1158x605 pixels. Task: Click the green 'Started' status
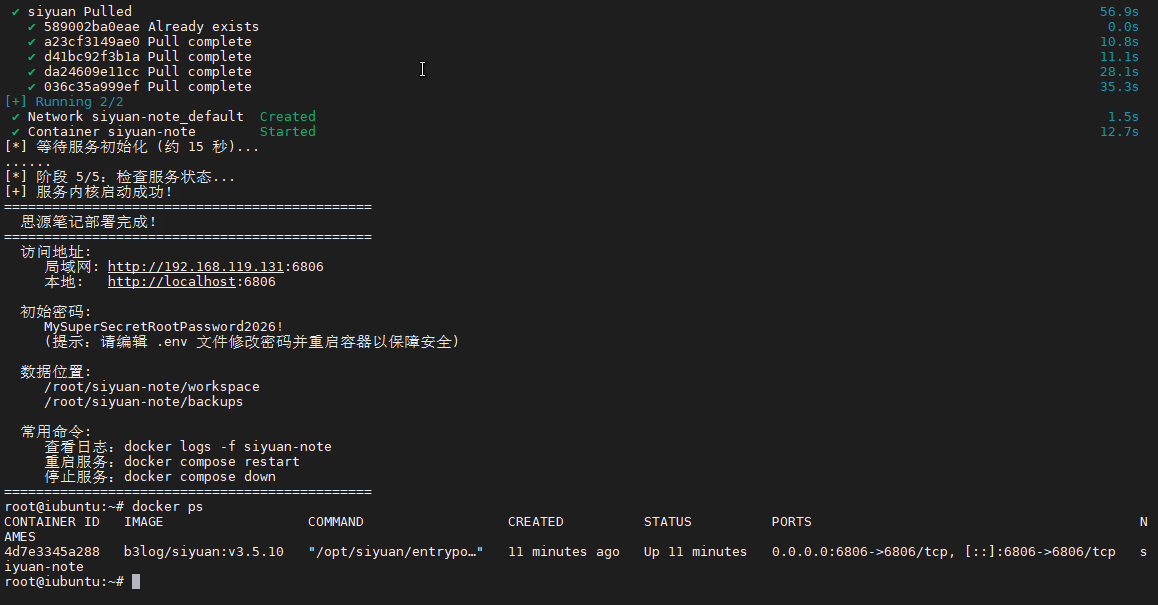(287, 131)
